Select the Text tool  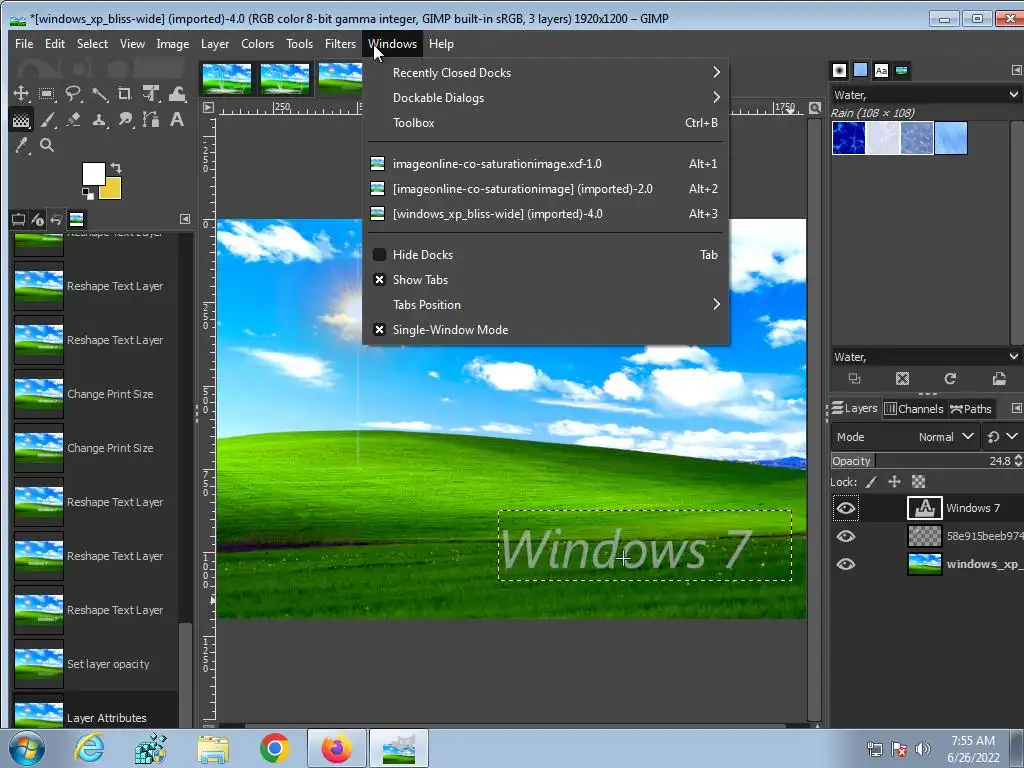click(x=177, y=120)
